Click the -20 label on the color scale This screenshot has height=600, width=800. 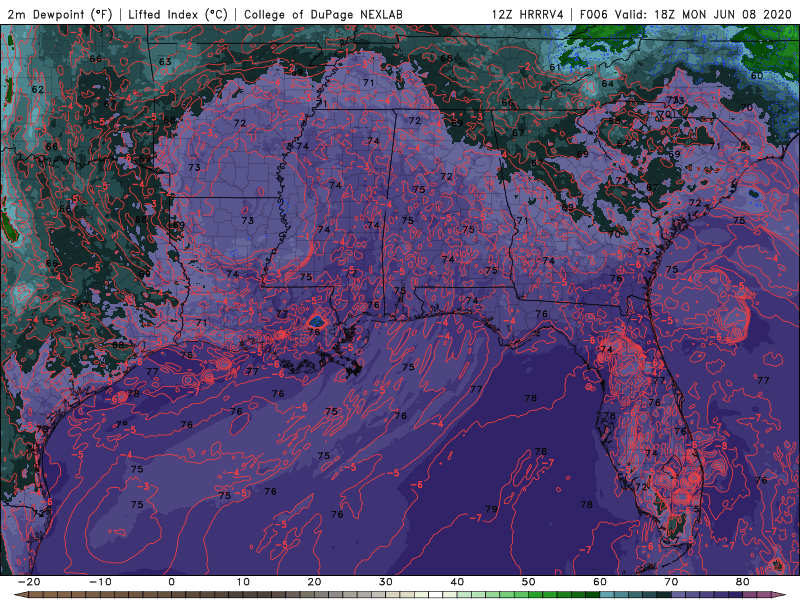click(29, 582)
